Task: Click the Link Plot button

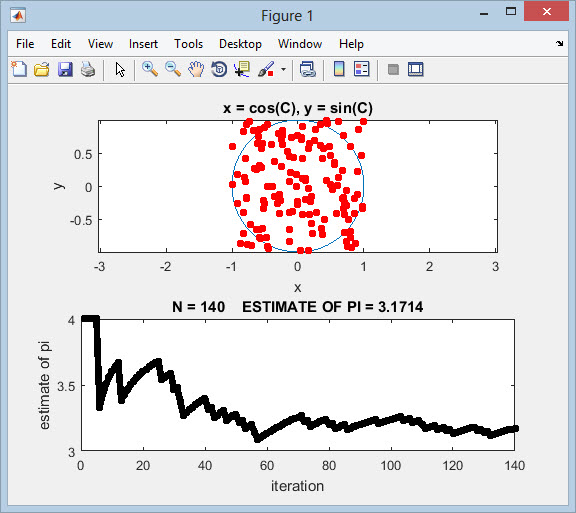Action: [307, 69]
